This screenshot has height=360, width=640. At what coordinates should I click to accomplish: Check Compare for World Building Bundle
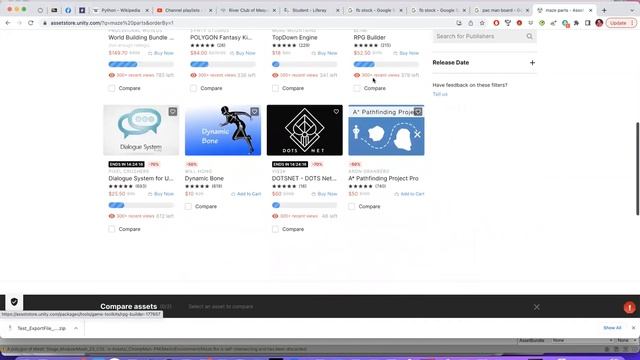(x=112, y=88)
